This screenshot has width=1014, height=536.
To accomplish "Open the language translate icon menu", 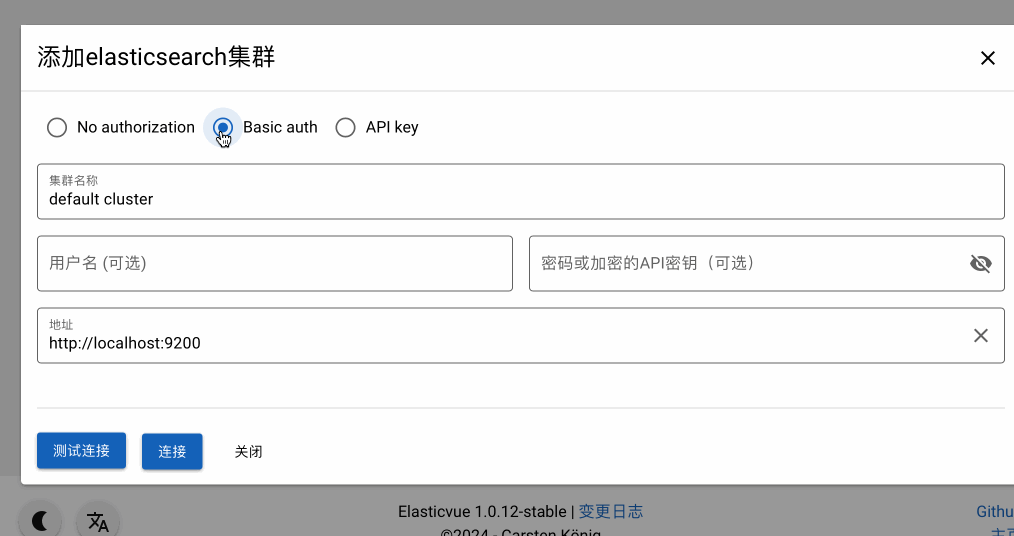I will click(98, 521).
